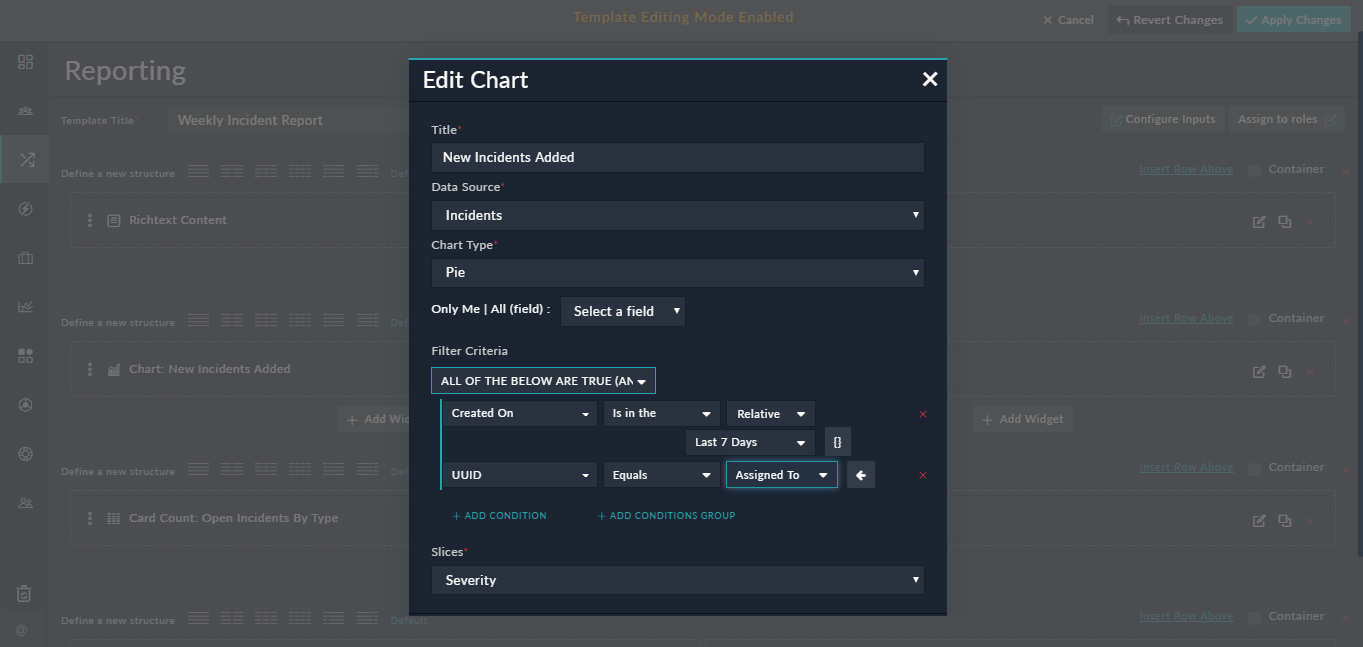Open the Chart Type dropdown showing Pie
The image size is (1363, 647).
tap(678, 272)
